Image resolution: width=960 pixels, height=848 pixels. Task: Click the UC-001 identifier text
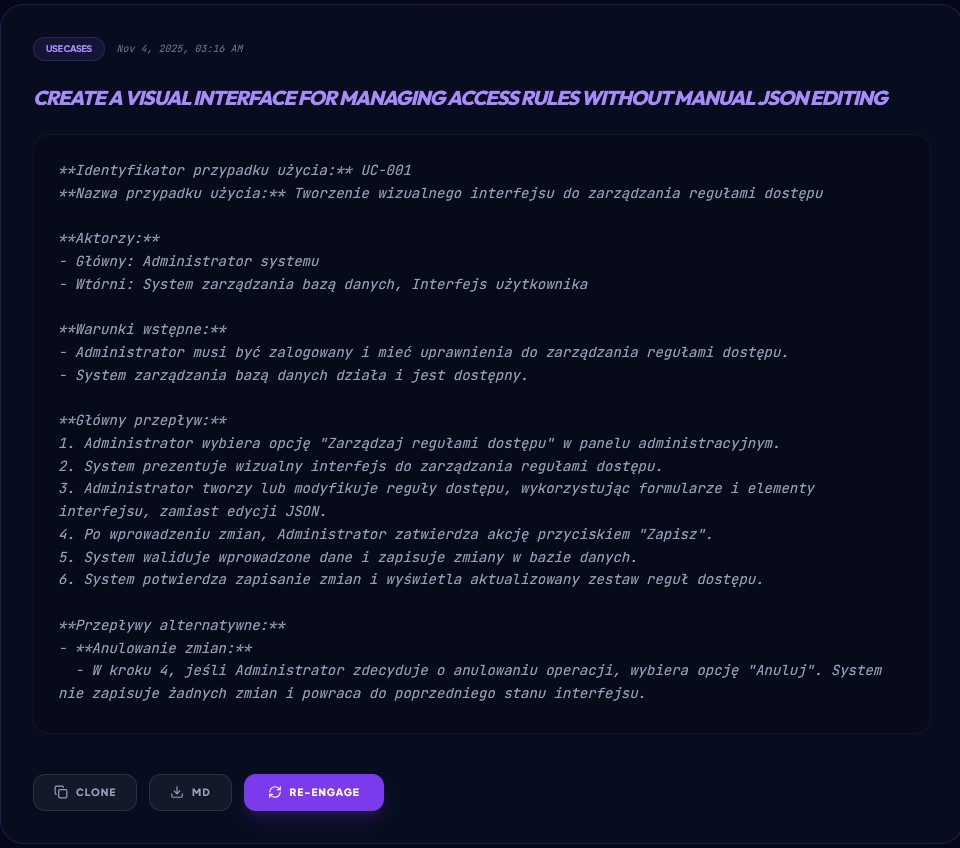click(x=387, y=170)
